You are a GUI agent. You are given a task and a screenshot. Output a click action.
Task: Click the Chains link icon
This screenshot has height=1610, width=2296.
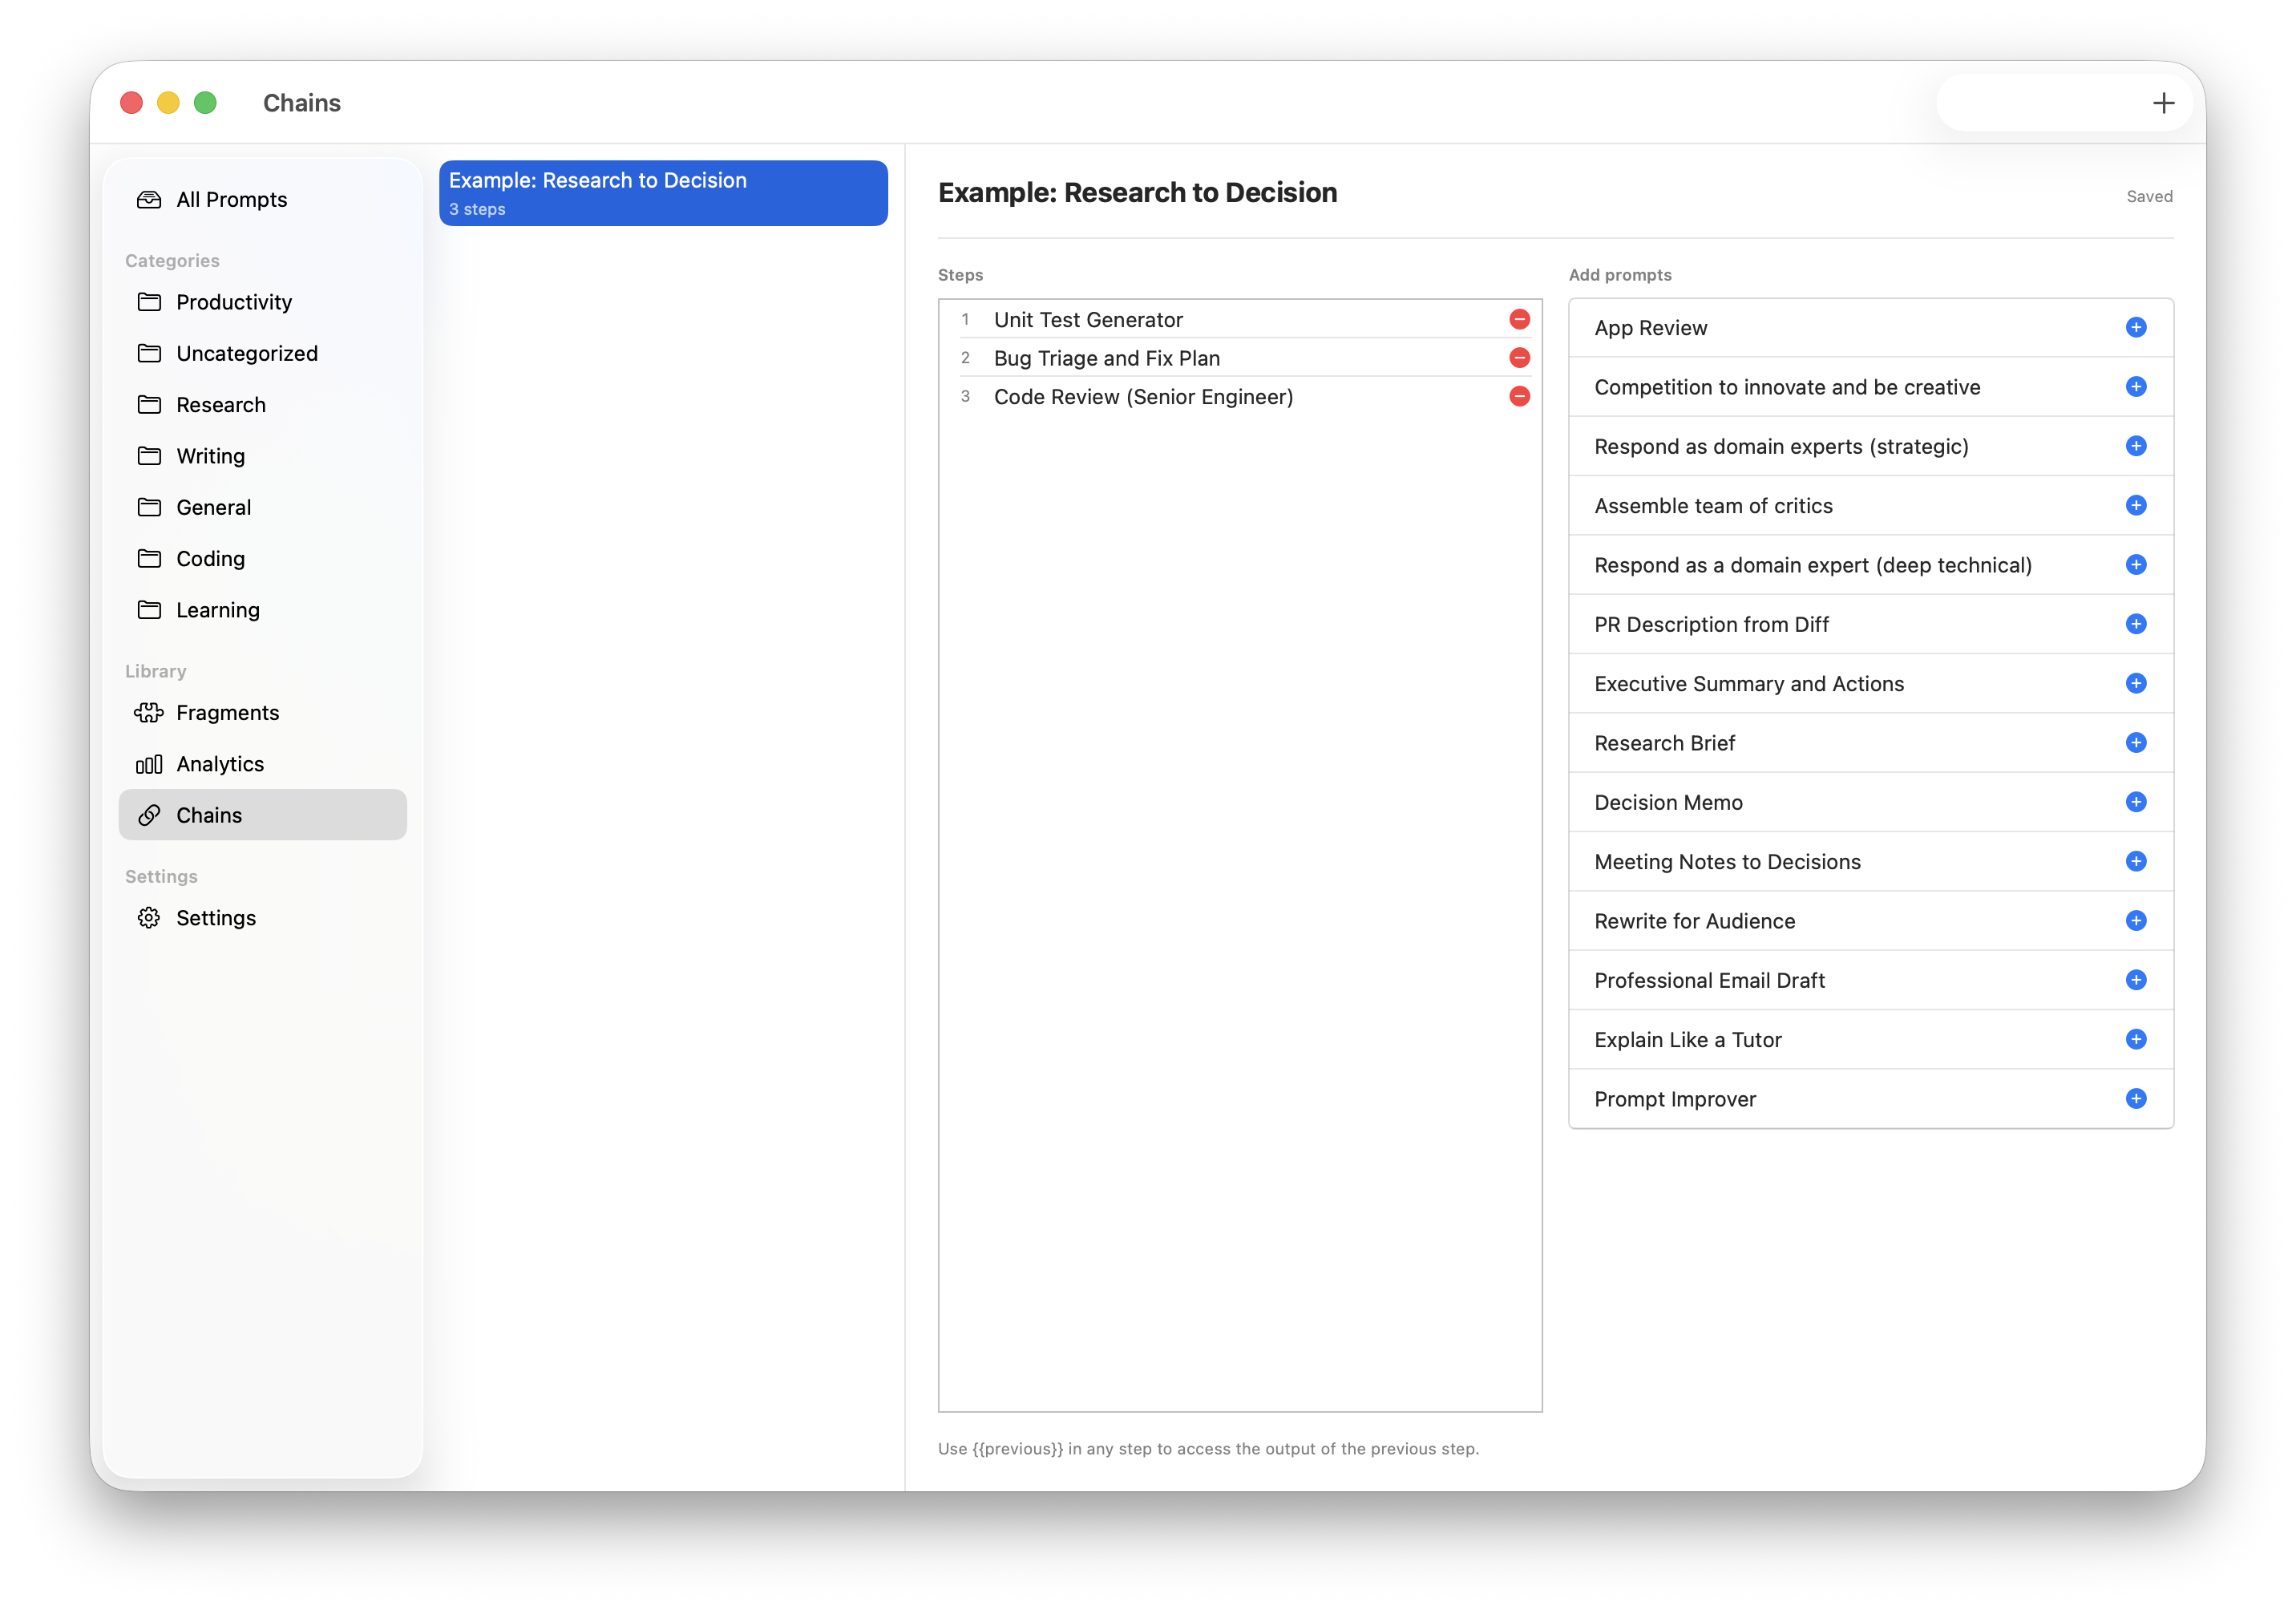click(x=148, y=814)
